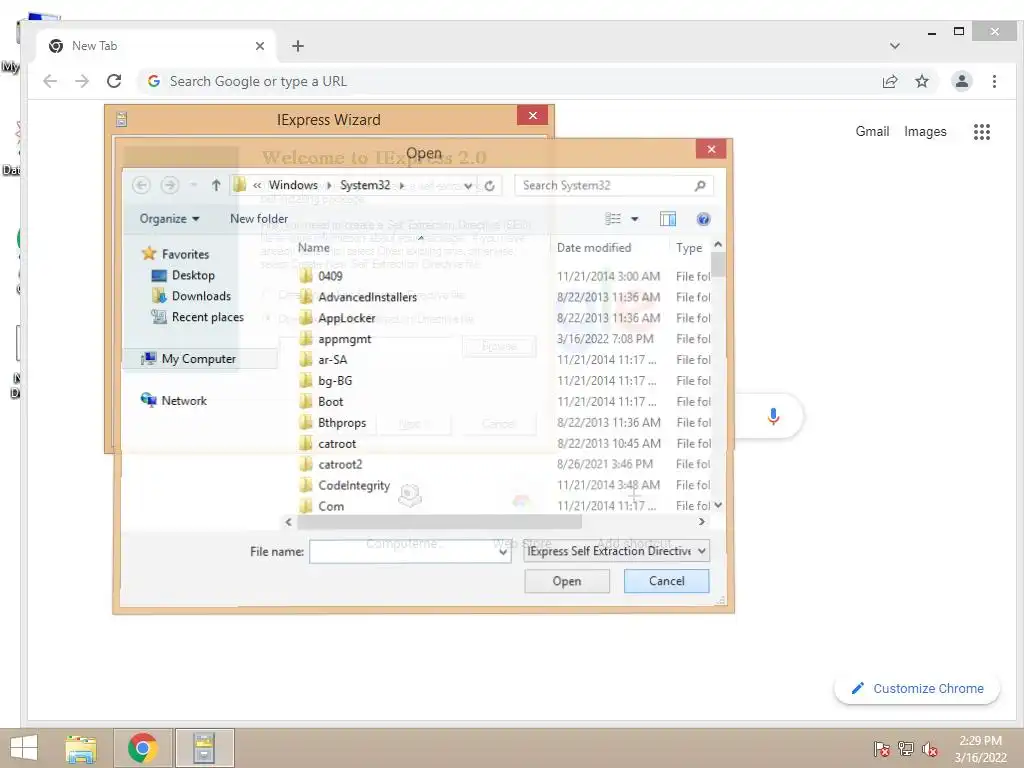Reload the Chrome page

coord(114,81)
